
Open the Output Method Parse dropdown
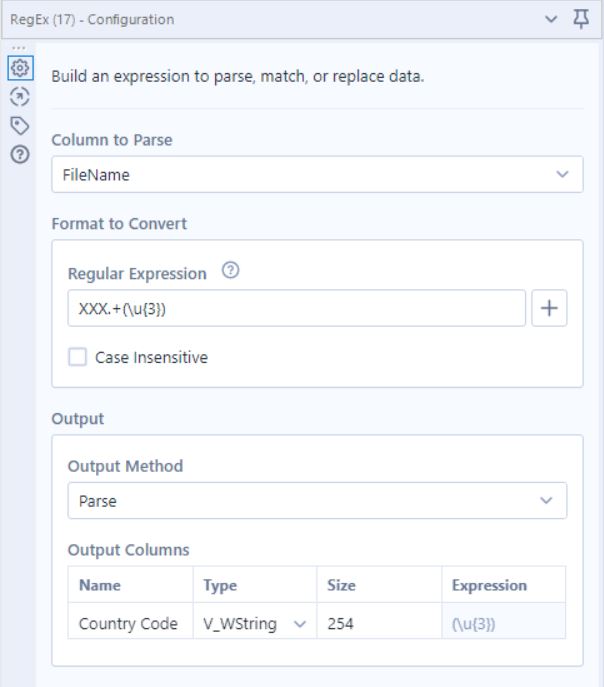coord(316,501)
